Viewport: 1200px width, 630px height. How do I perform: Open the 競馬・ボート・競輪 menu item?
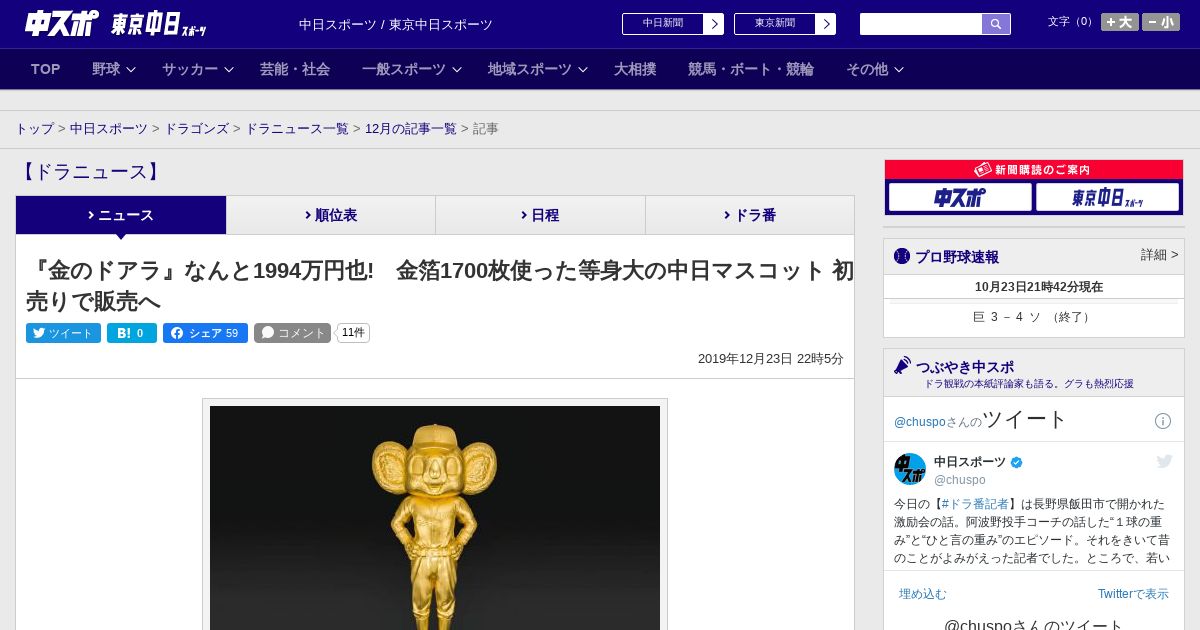tap(751, 69)
